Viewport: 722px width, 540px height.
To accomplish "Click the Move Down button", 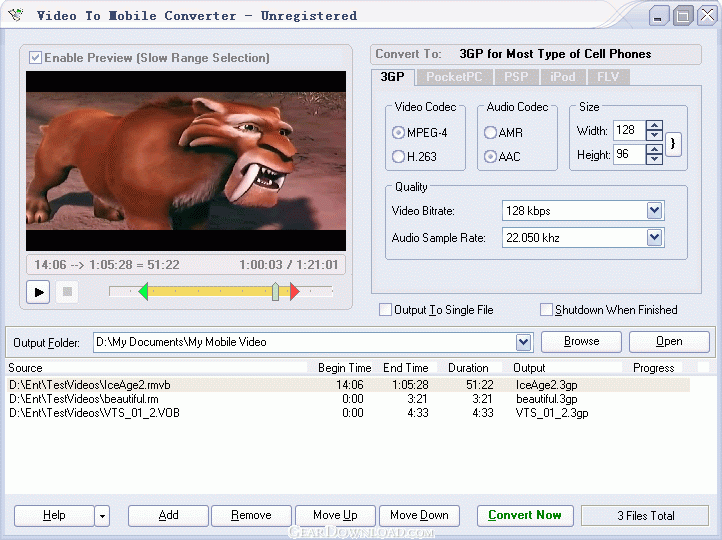I will pyautogui.click(x=419, y=516).
